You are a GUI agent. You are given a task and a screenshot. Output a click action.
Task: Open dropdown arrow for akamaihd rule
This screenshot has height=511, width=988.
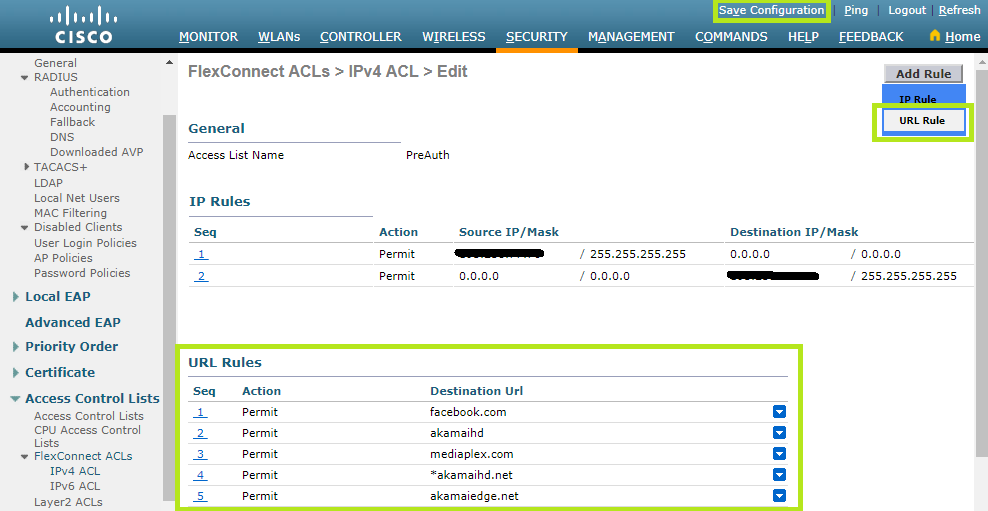(x=779, y=433)
